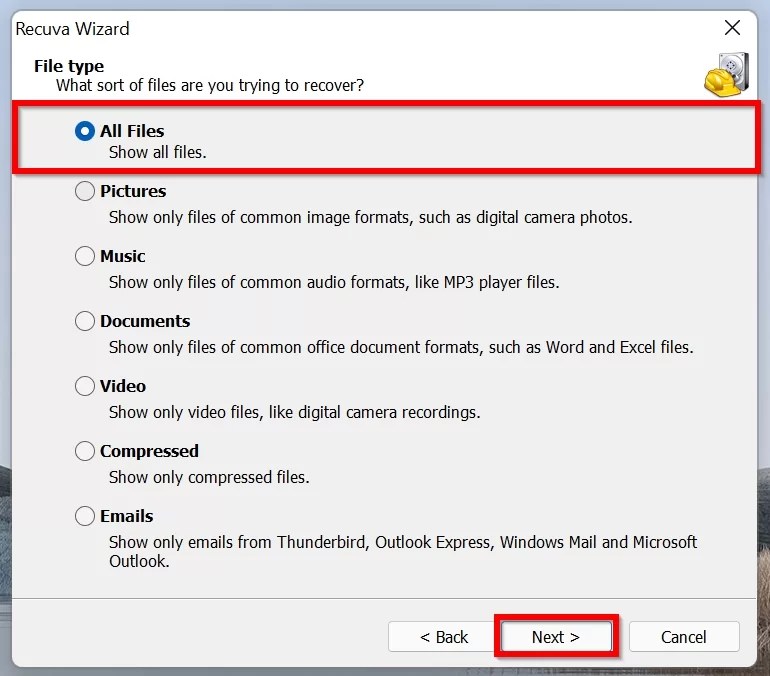Click the Recuva hard hat drive icon
Viewport: 770px width, 676px height.
tap(726, 75)
